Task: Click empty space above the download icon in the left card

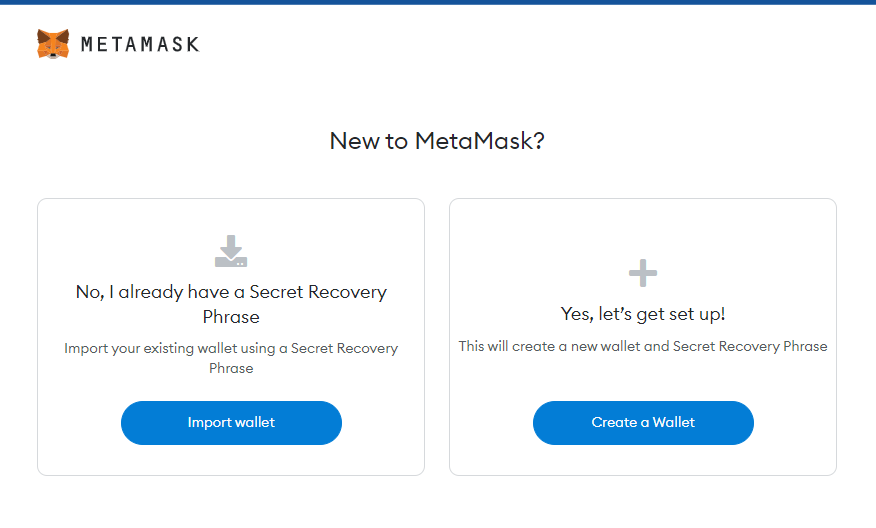Action: pos(231,217)
